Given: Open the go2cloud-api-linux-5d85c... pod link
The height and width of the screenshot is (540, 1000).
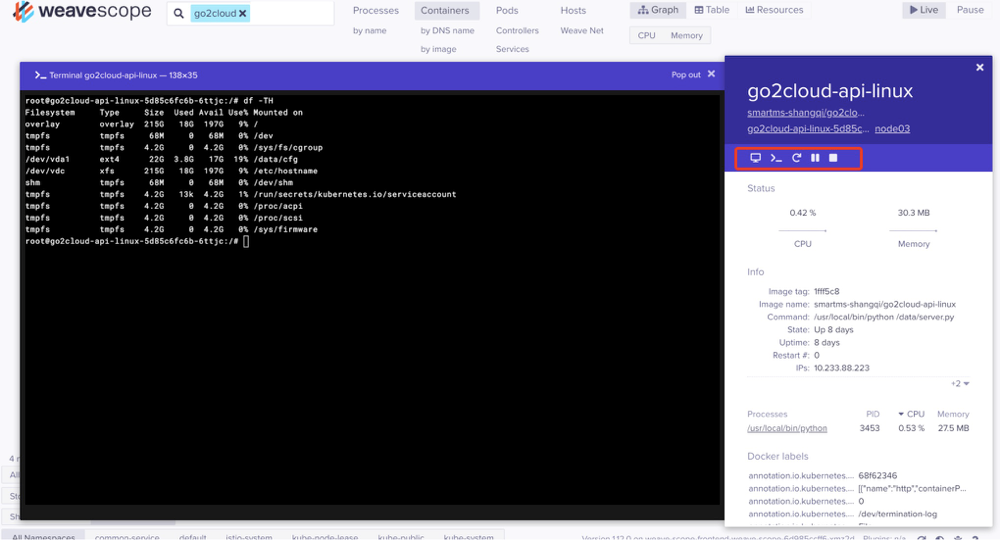Looking at the screenshot, I should [808, 129].
